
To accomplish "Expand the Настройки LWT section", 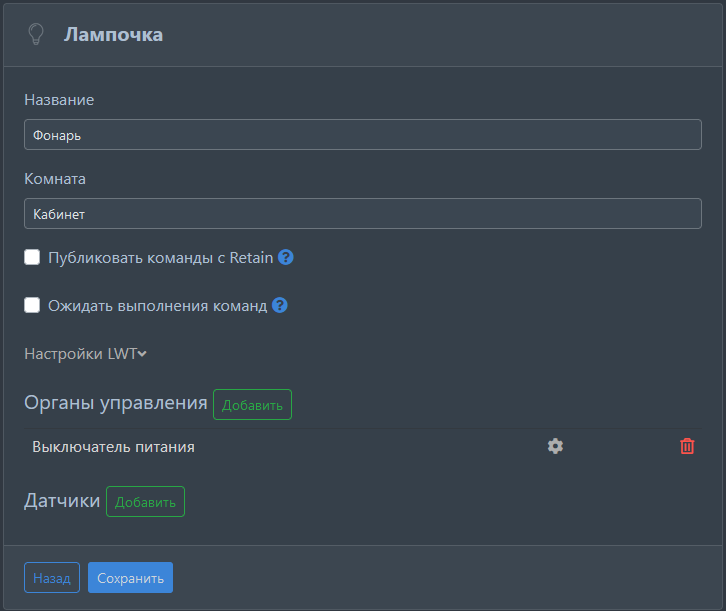I will point(86,353).
